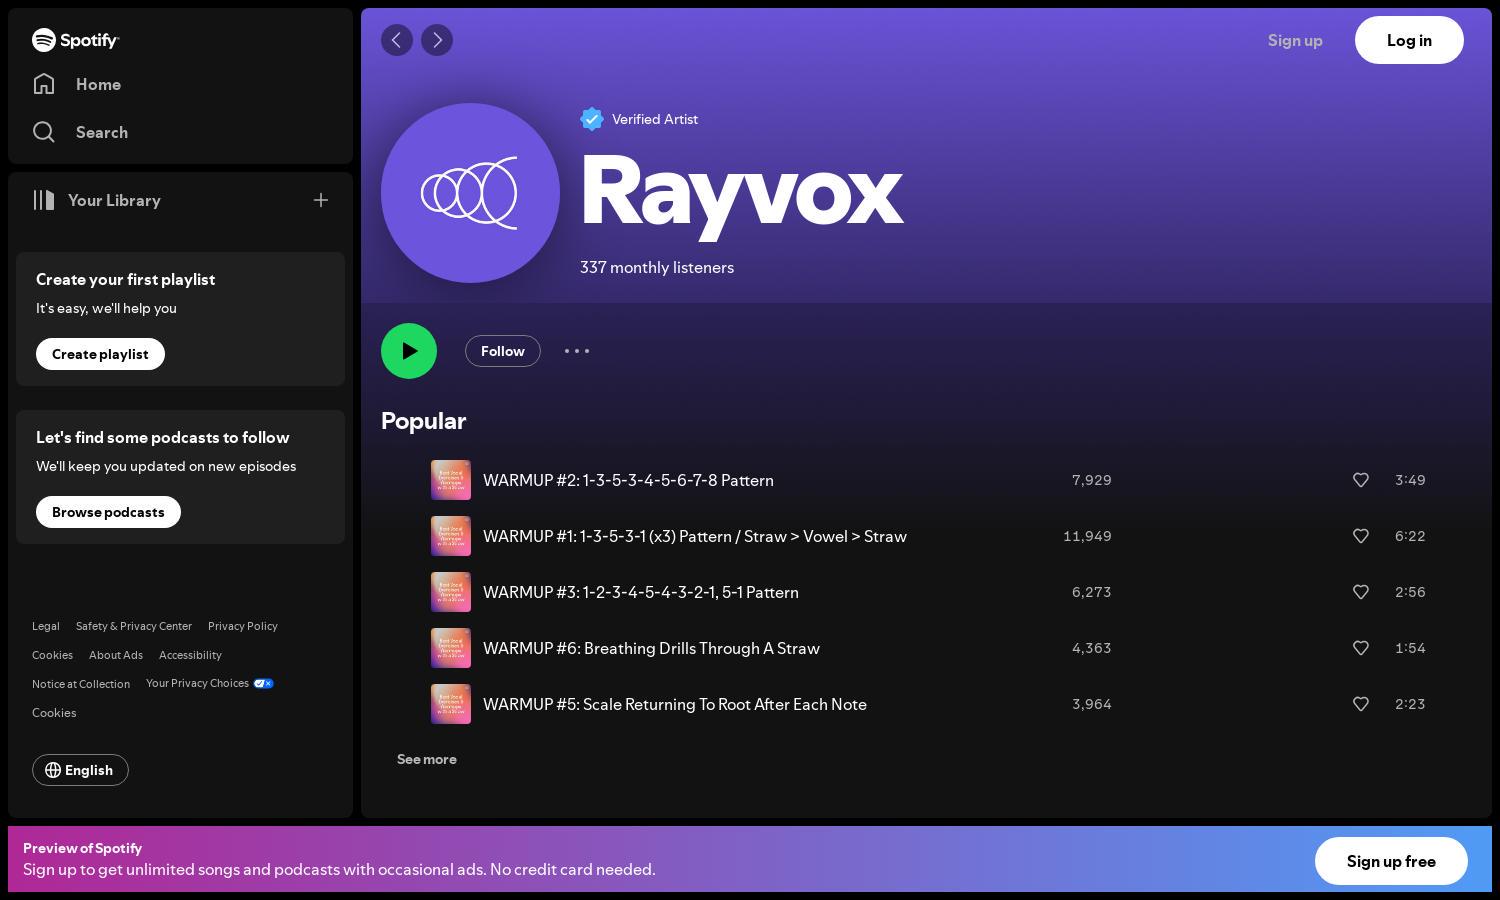Open the Privacy Policy link

pos(243,626)
